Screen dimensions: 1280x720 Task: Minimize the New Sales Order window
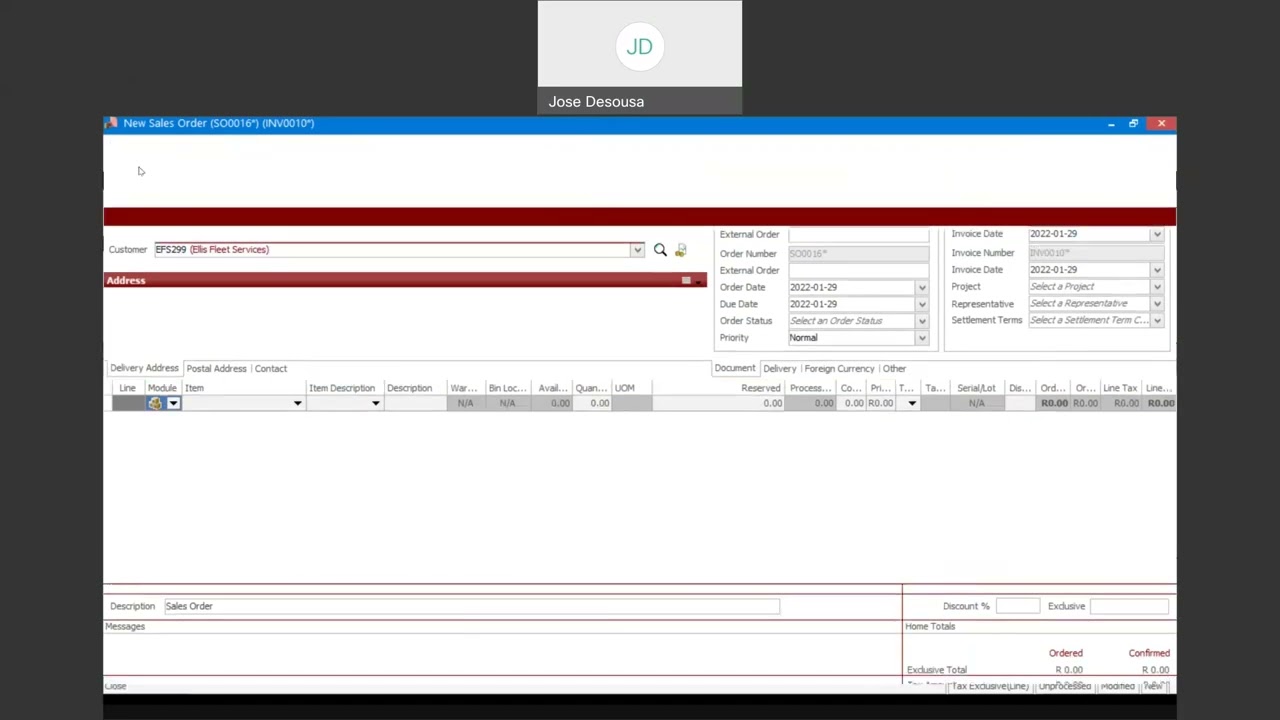(x=1111, y=124)
